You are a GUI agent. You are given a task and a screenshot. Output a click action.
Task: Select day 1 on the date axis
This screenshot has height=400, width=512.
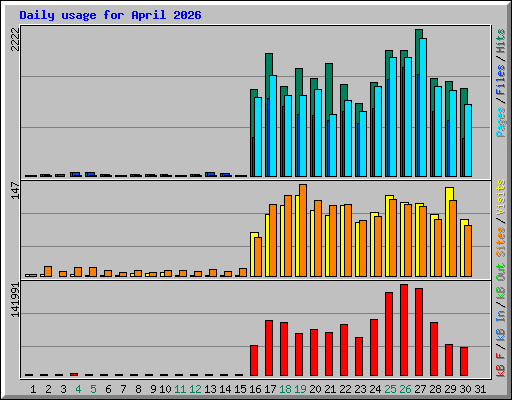tap(33, 389)
